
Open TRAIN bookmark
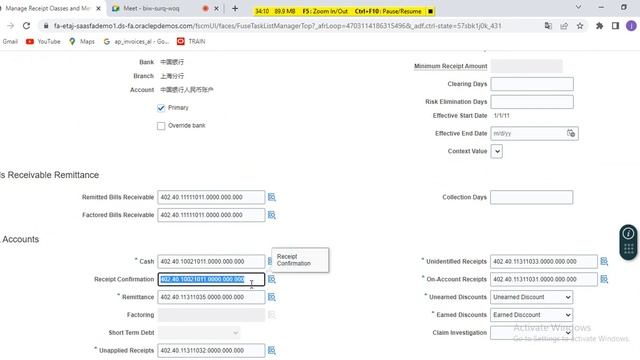coord(191,41)
